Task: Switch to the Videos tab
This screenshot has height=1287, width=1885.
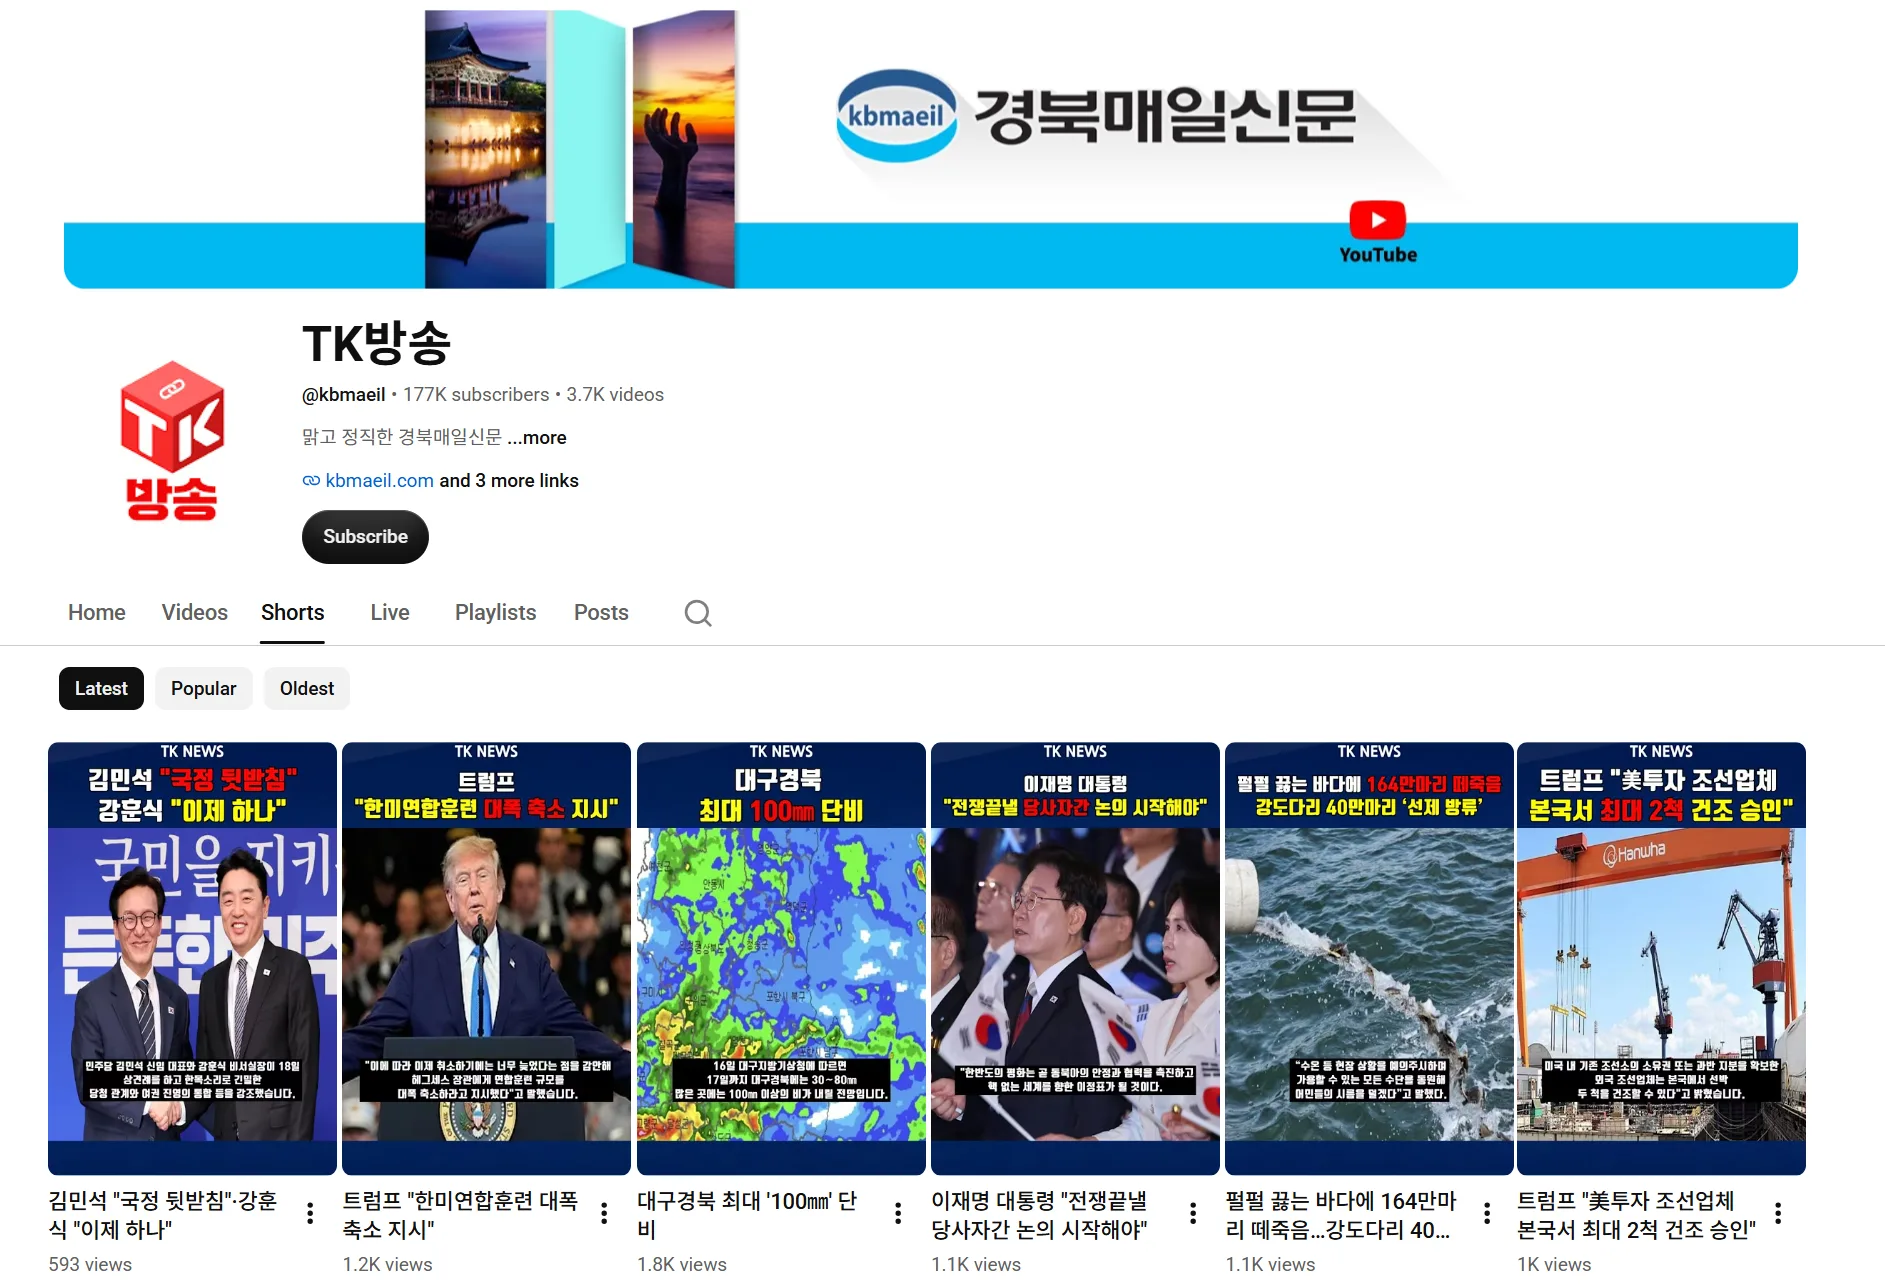Action: (x=195, y=612)
